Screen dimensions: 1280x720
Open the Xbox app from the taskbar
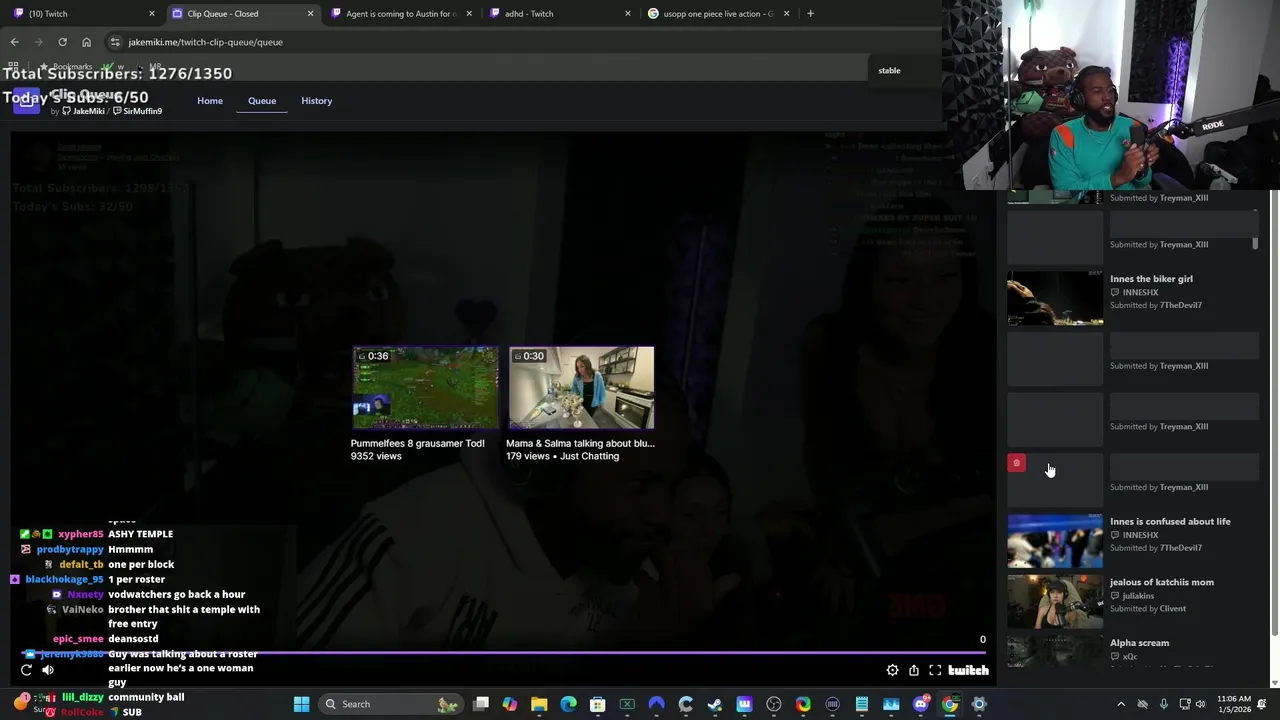(627, 704)
